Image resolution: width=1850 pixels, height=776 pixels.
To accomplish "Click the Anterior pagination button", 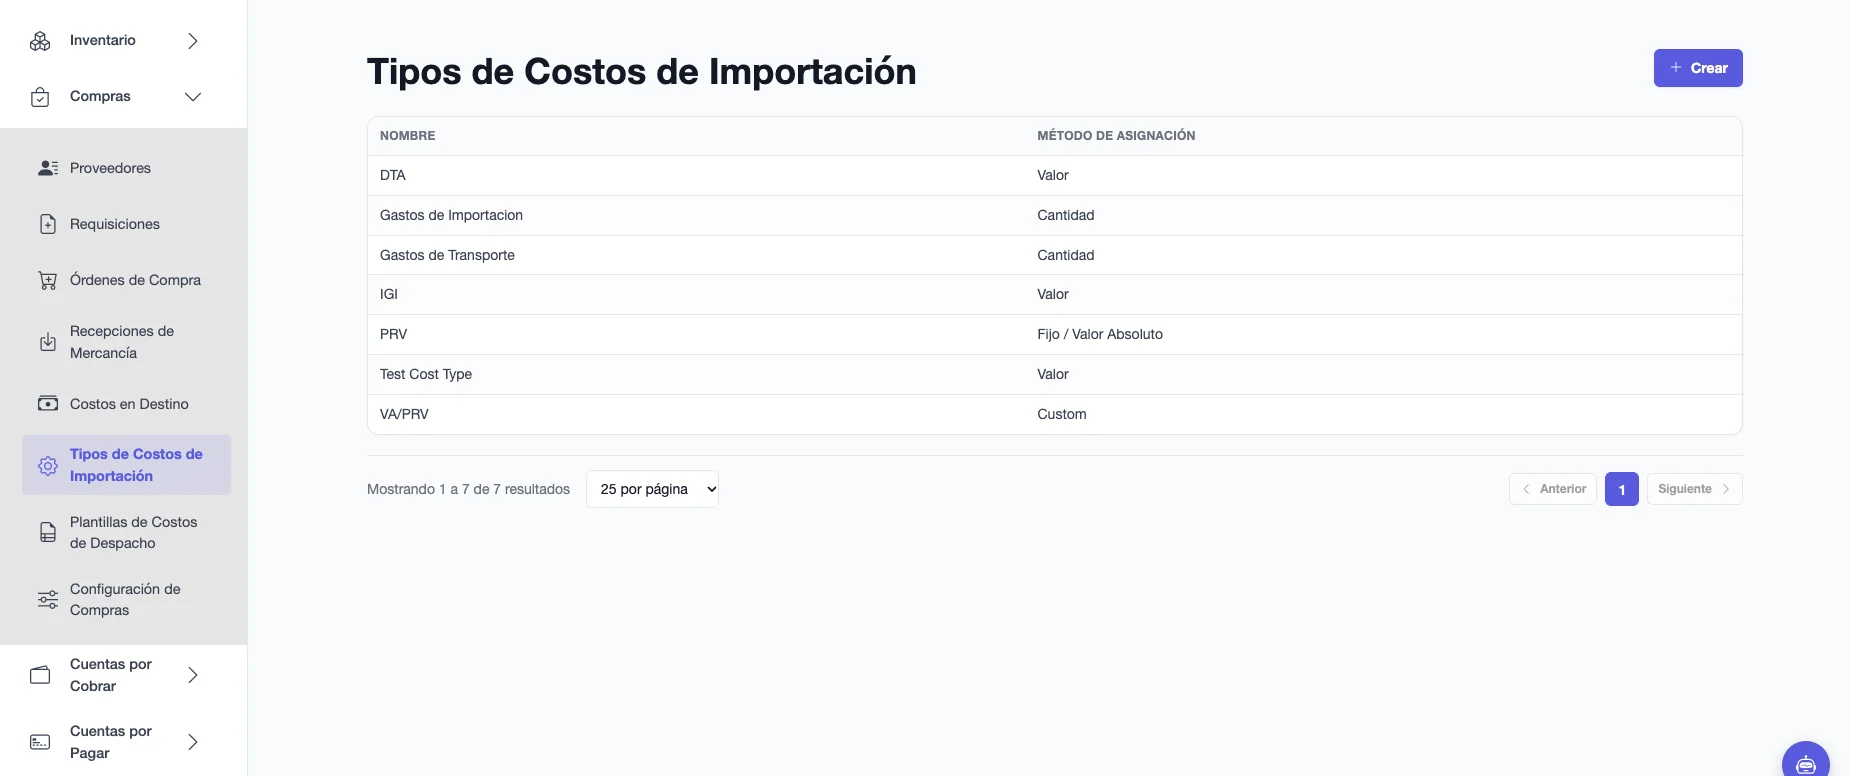I will [1553, 489].
